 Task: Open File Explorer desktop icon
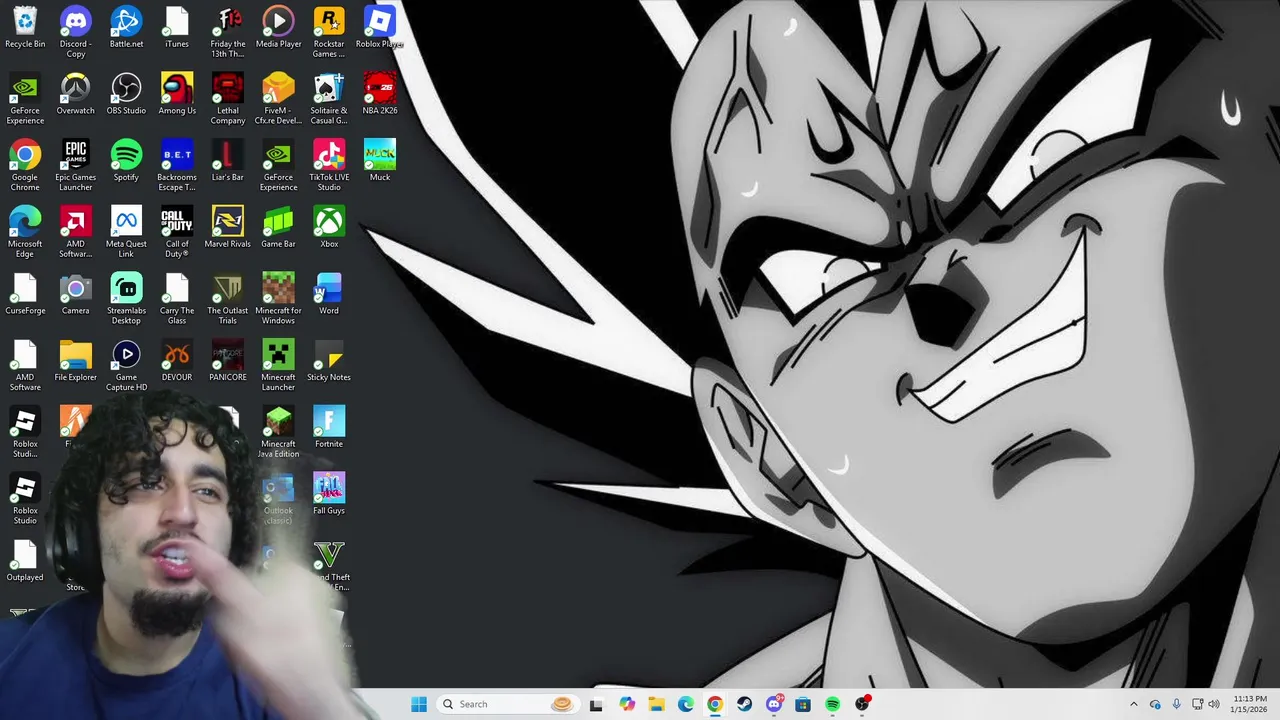point(75,362)
